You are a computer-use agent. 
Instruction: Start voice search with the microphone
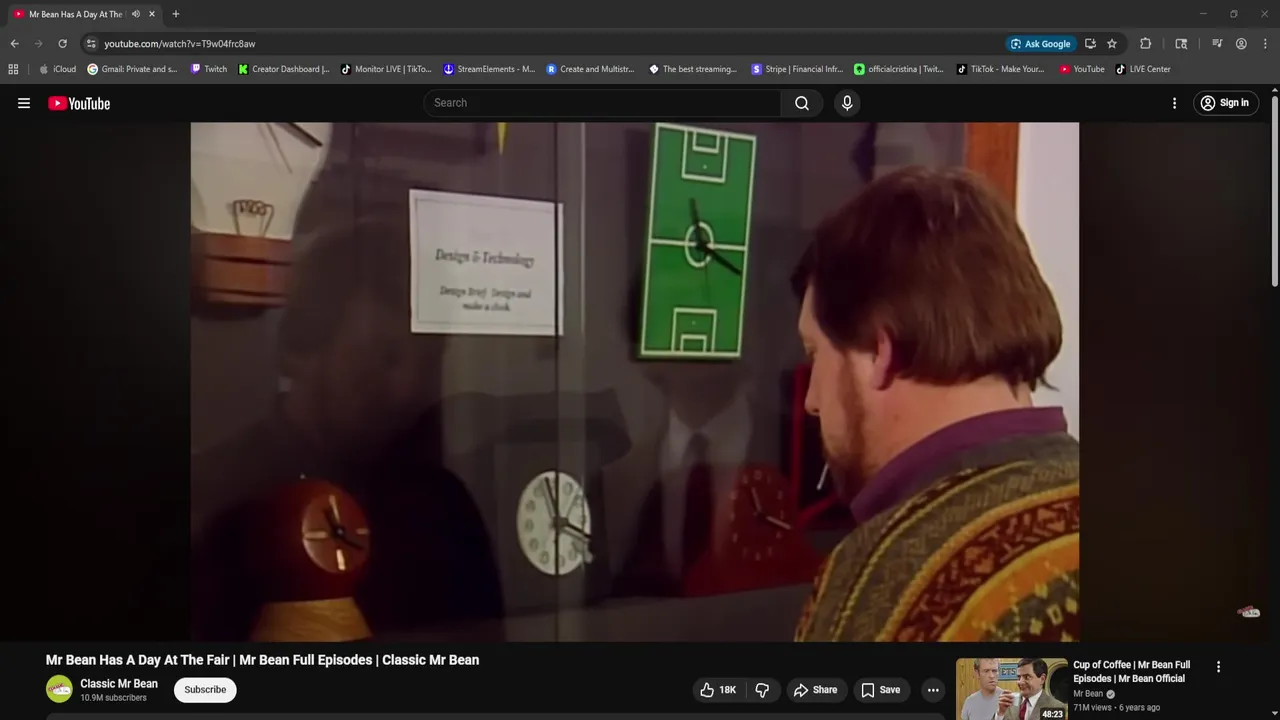[847, 103]
